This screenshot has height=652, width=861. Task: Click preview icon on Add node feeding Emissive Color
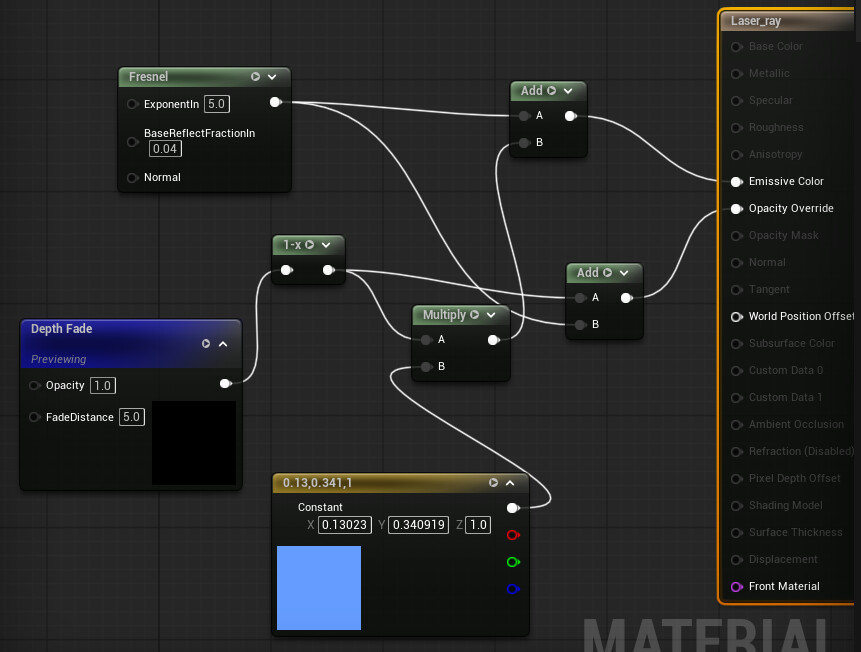551,90
